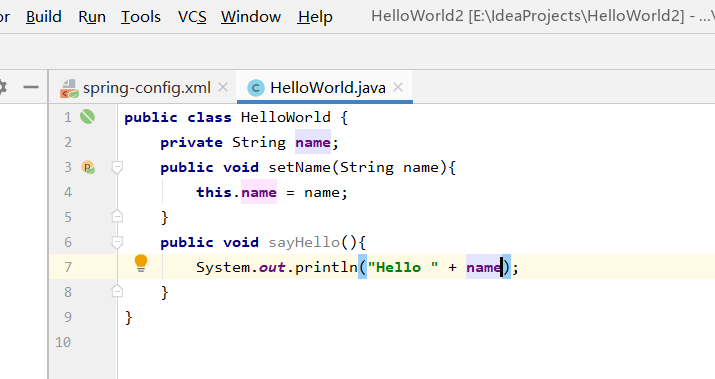This screenshot has width=715, height=379.
Task: Click the name variable inside println
Action: 483,267
